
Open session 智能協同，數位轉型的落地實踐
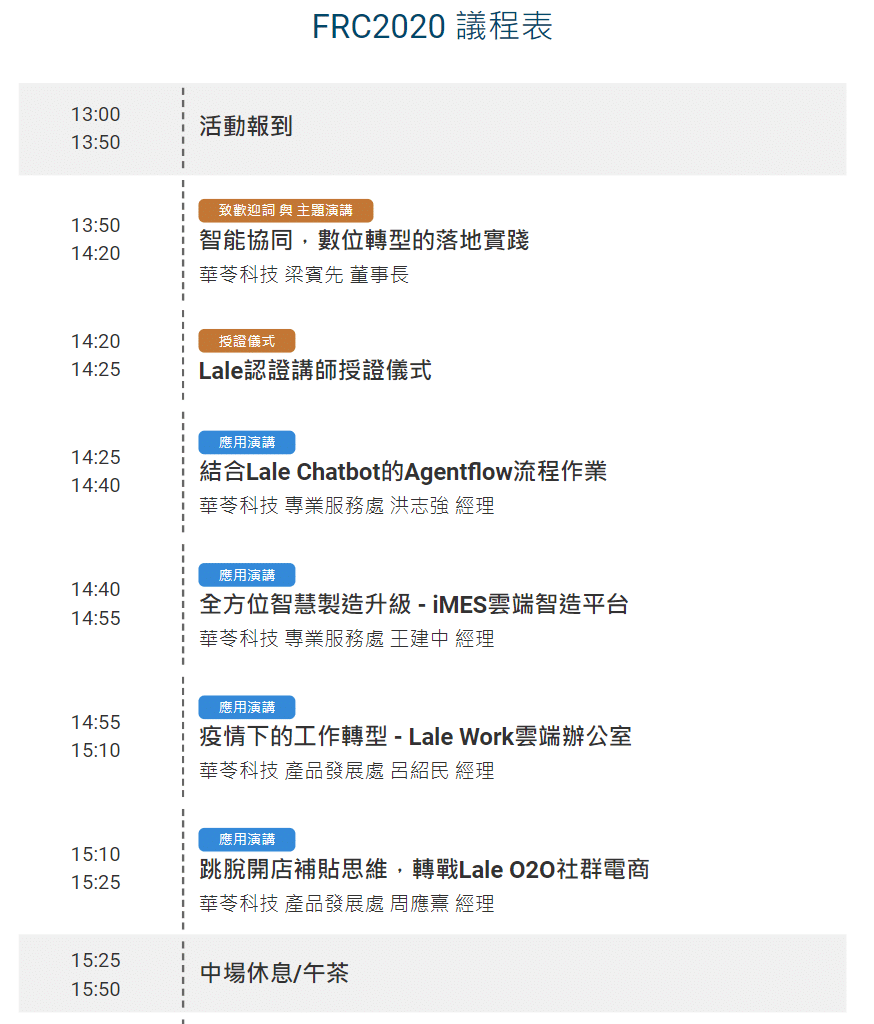pos(364,240)
